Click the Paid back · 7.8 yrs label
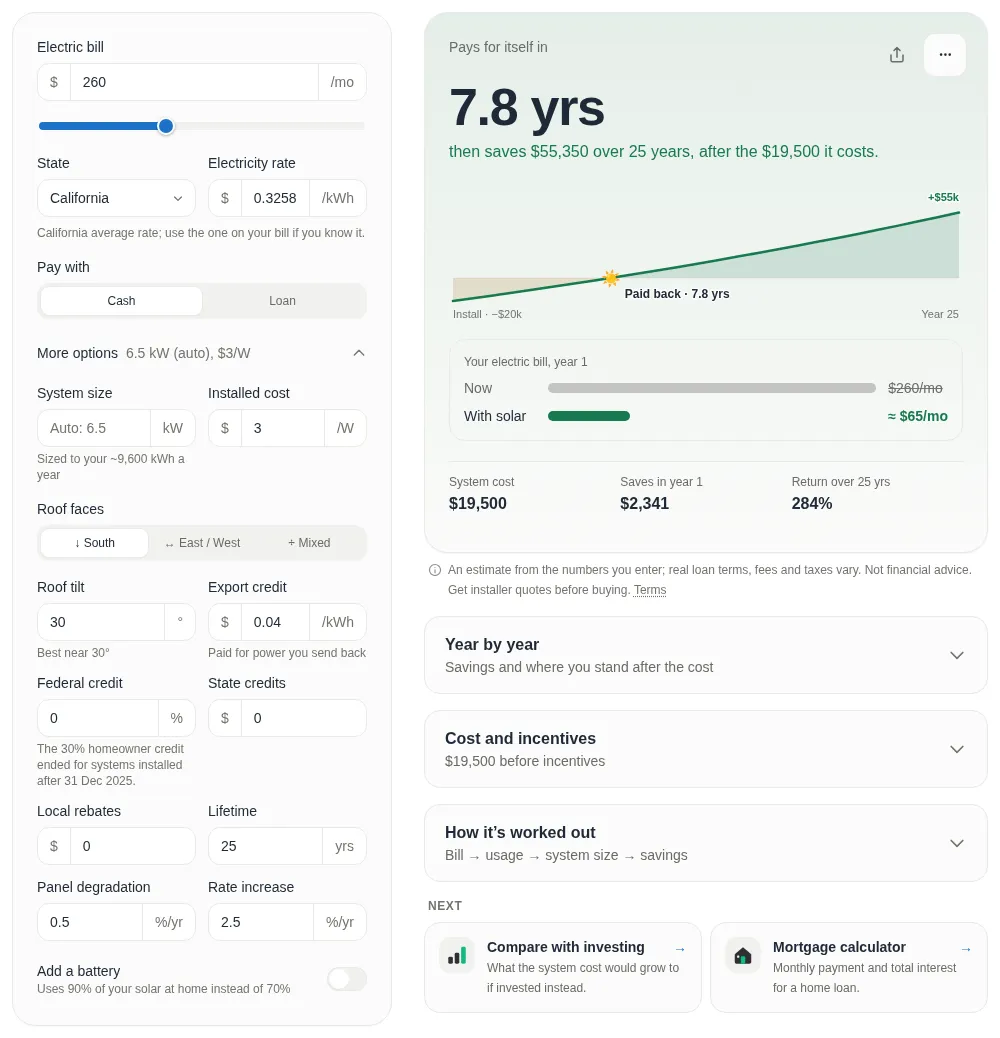The width and height of the screenshot is (1000, 1038). [x=677, y=294]
